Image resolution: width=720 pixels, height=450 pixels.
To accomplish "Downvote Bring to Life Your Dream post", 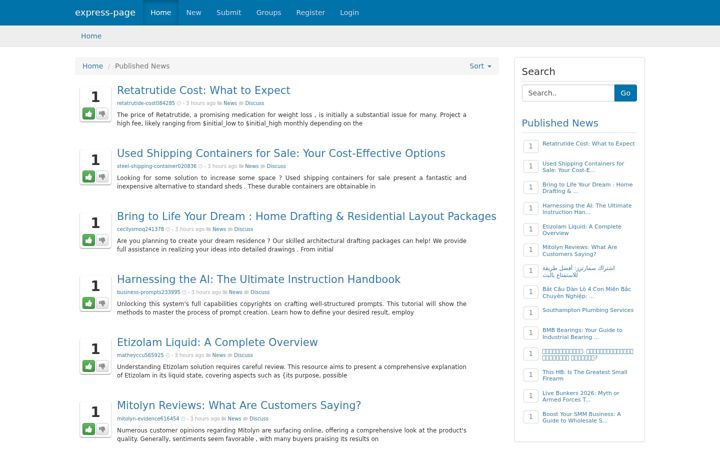I will (x=102, y=240).
